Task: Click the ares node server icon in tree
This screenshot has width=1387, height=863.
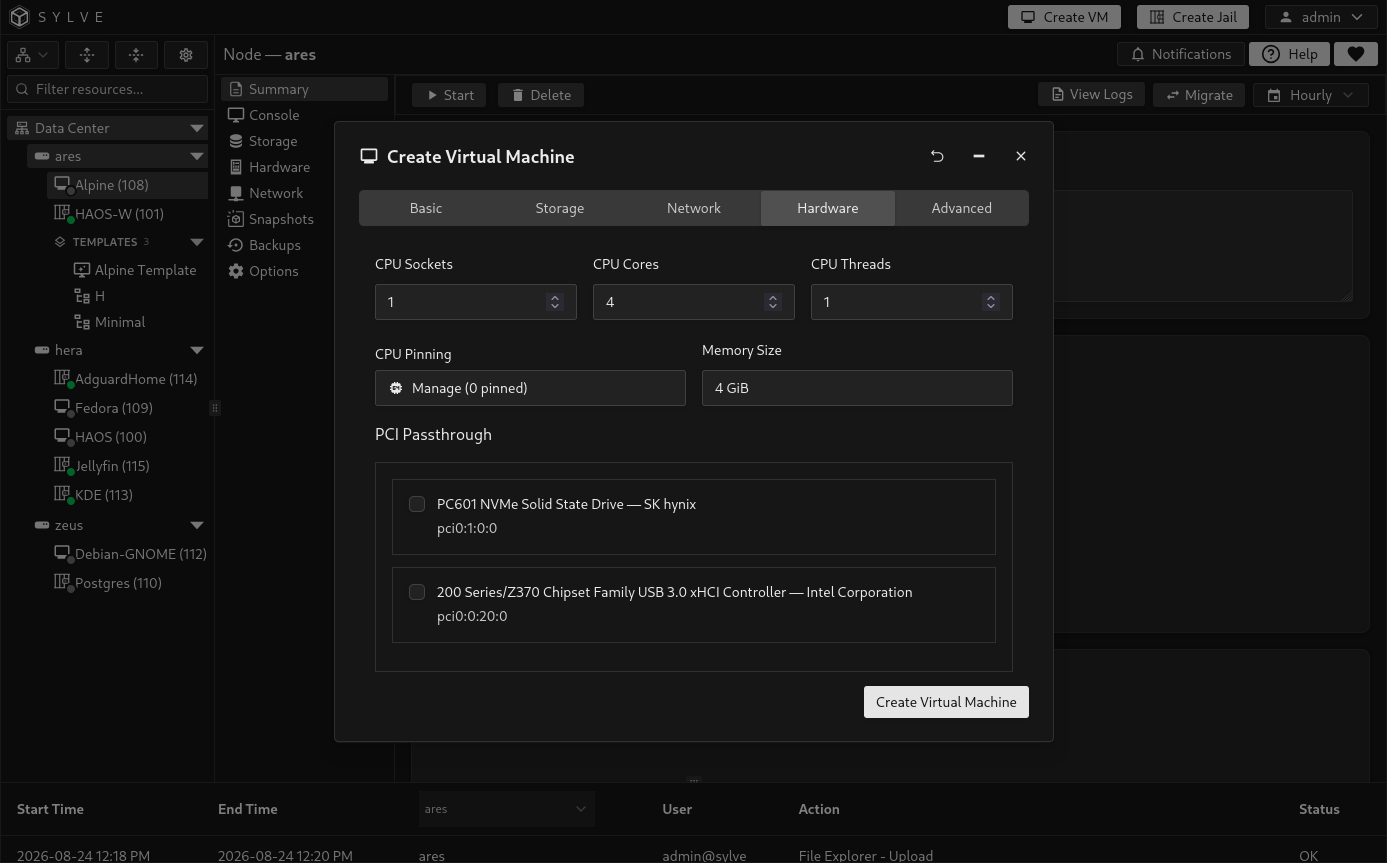Action: click(x=42, y=156)
